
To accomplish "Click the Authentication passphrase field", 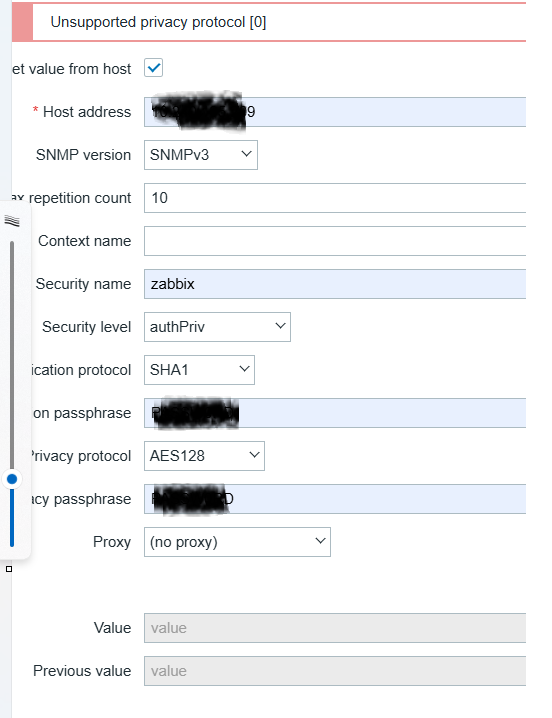I will click(x=335, y=413).
